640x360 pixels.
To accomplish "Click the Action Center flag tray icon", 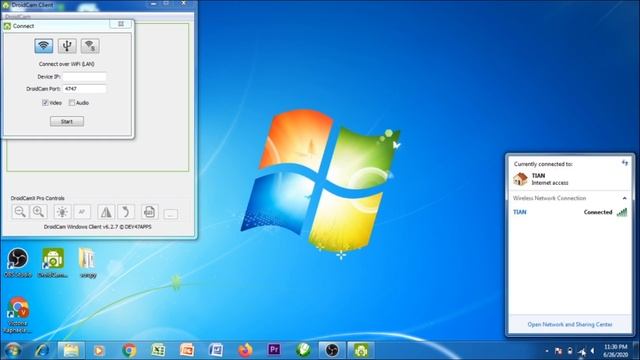I will coord(558,351).
